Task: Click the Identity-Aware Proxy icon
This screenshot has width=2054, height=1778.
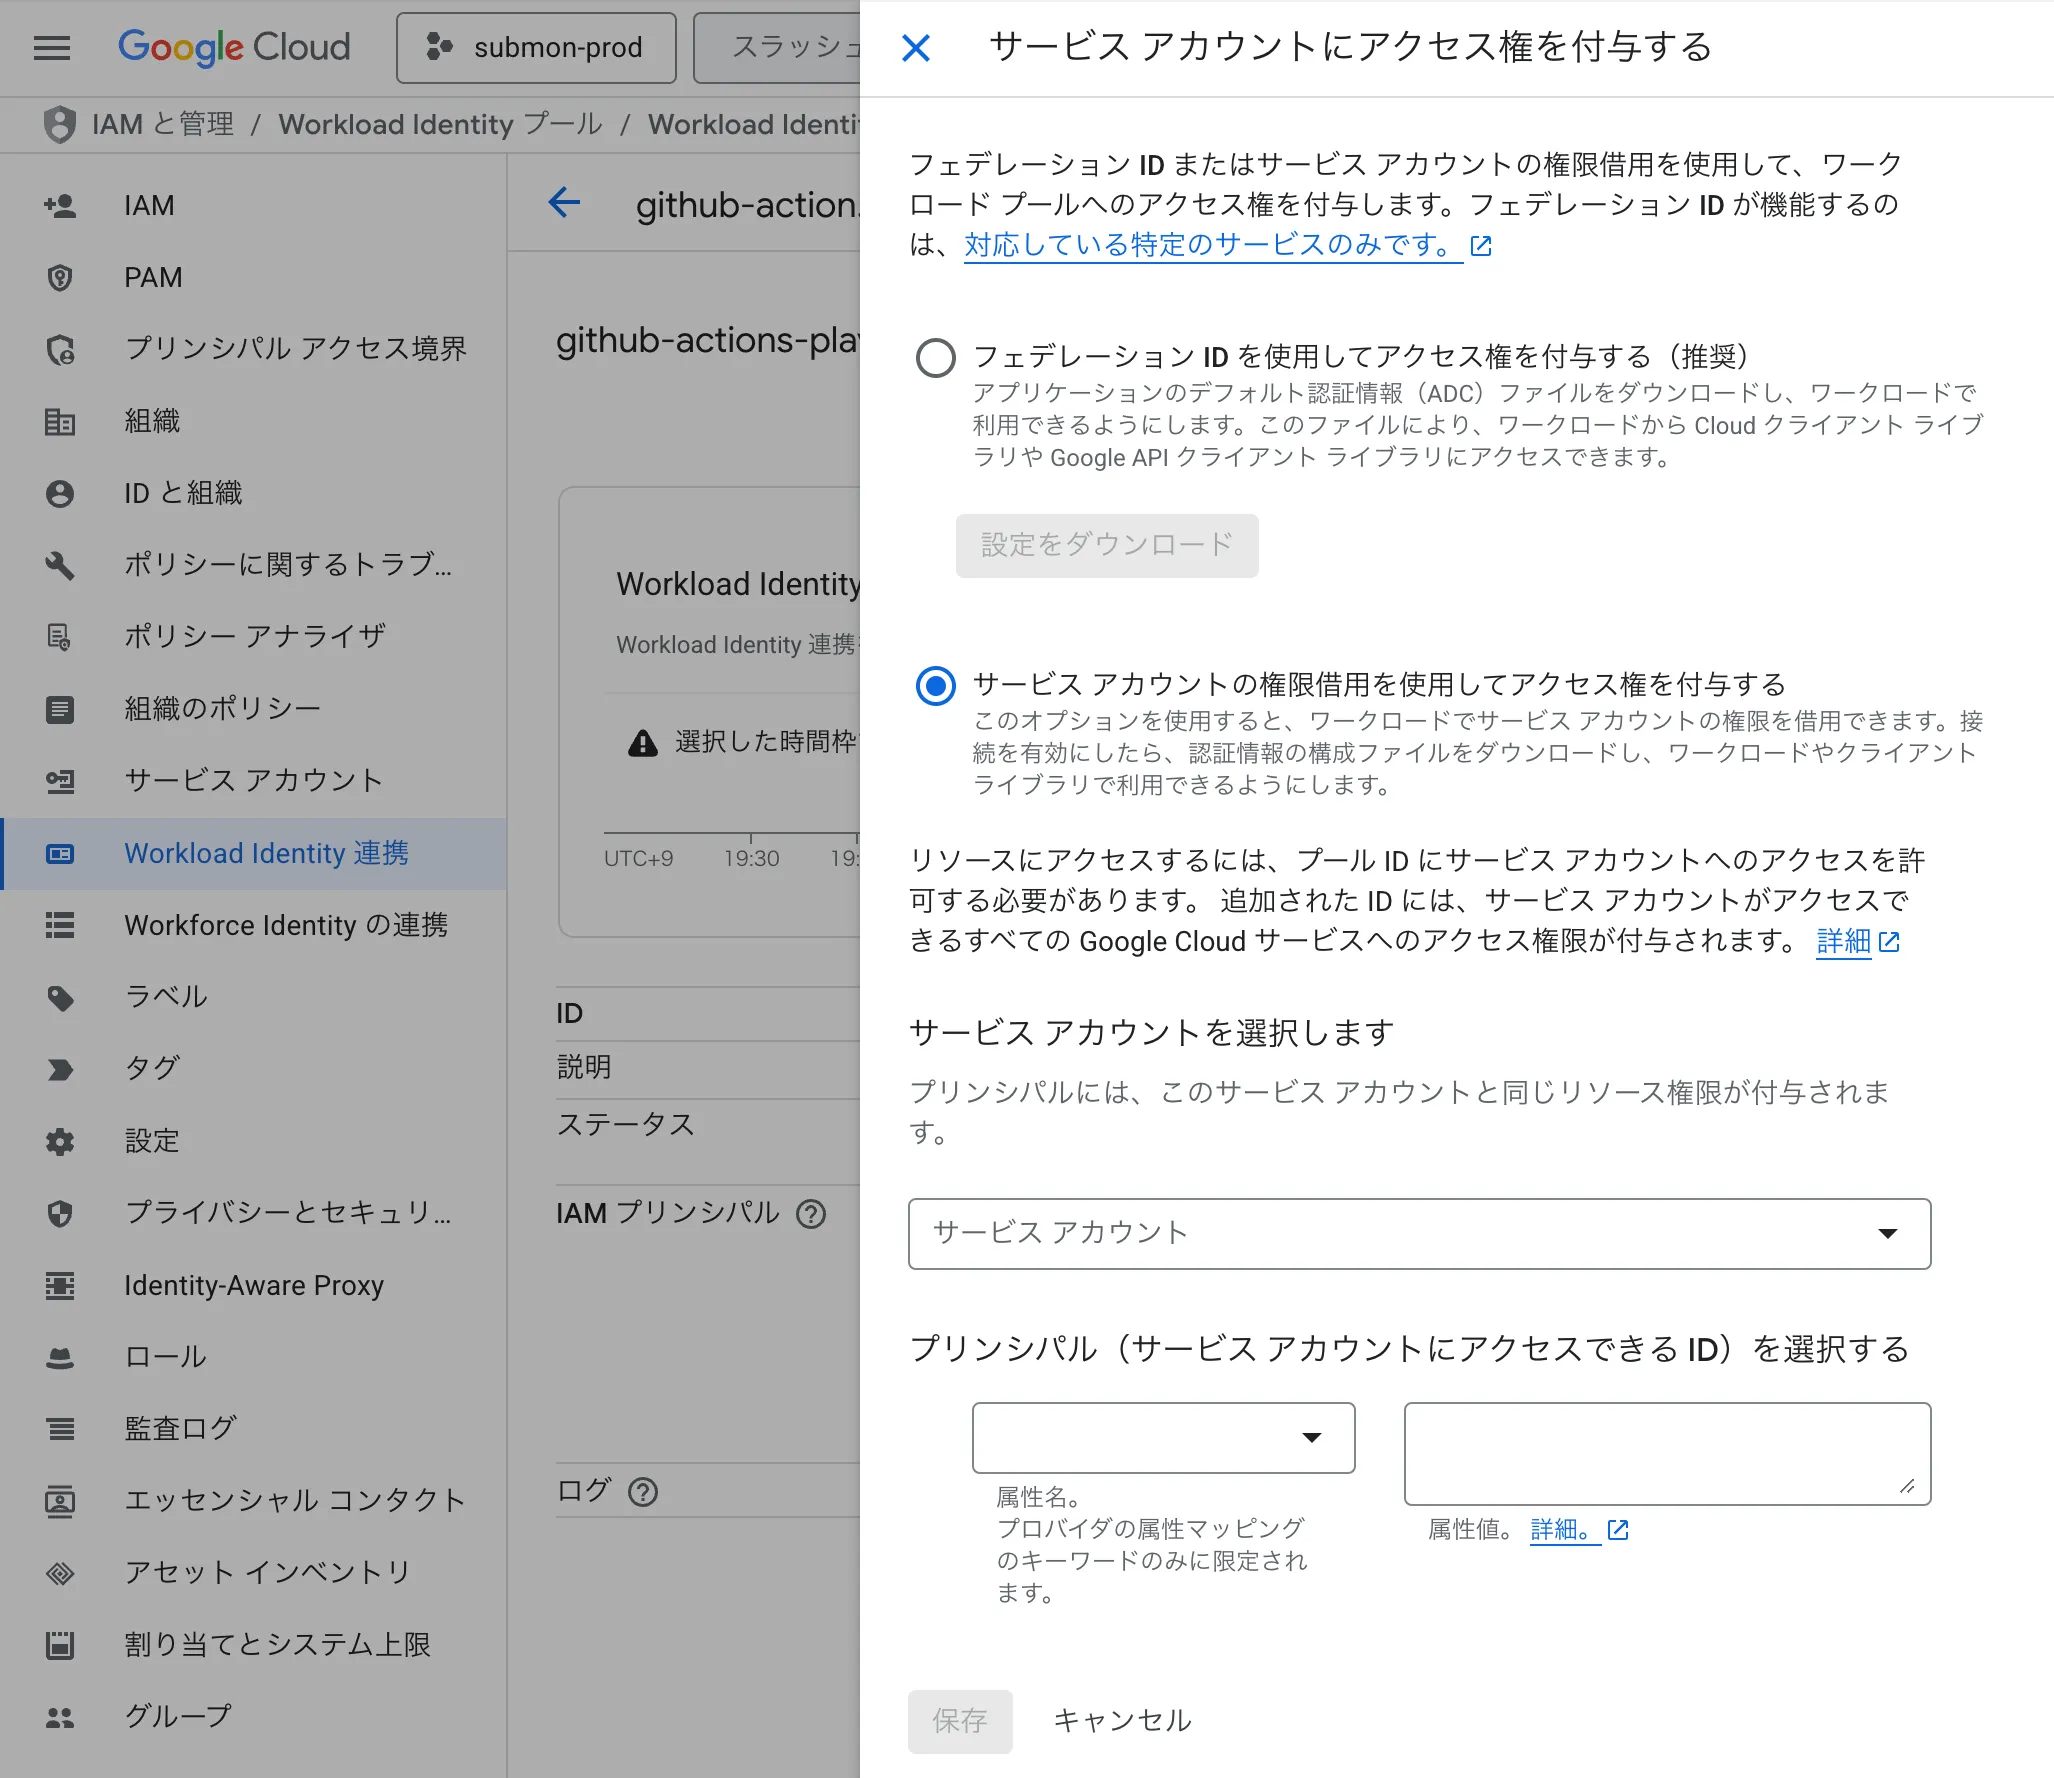Action: click(x=60, y=1285)
